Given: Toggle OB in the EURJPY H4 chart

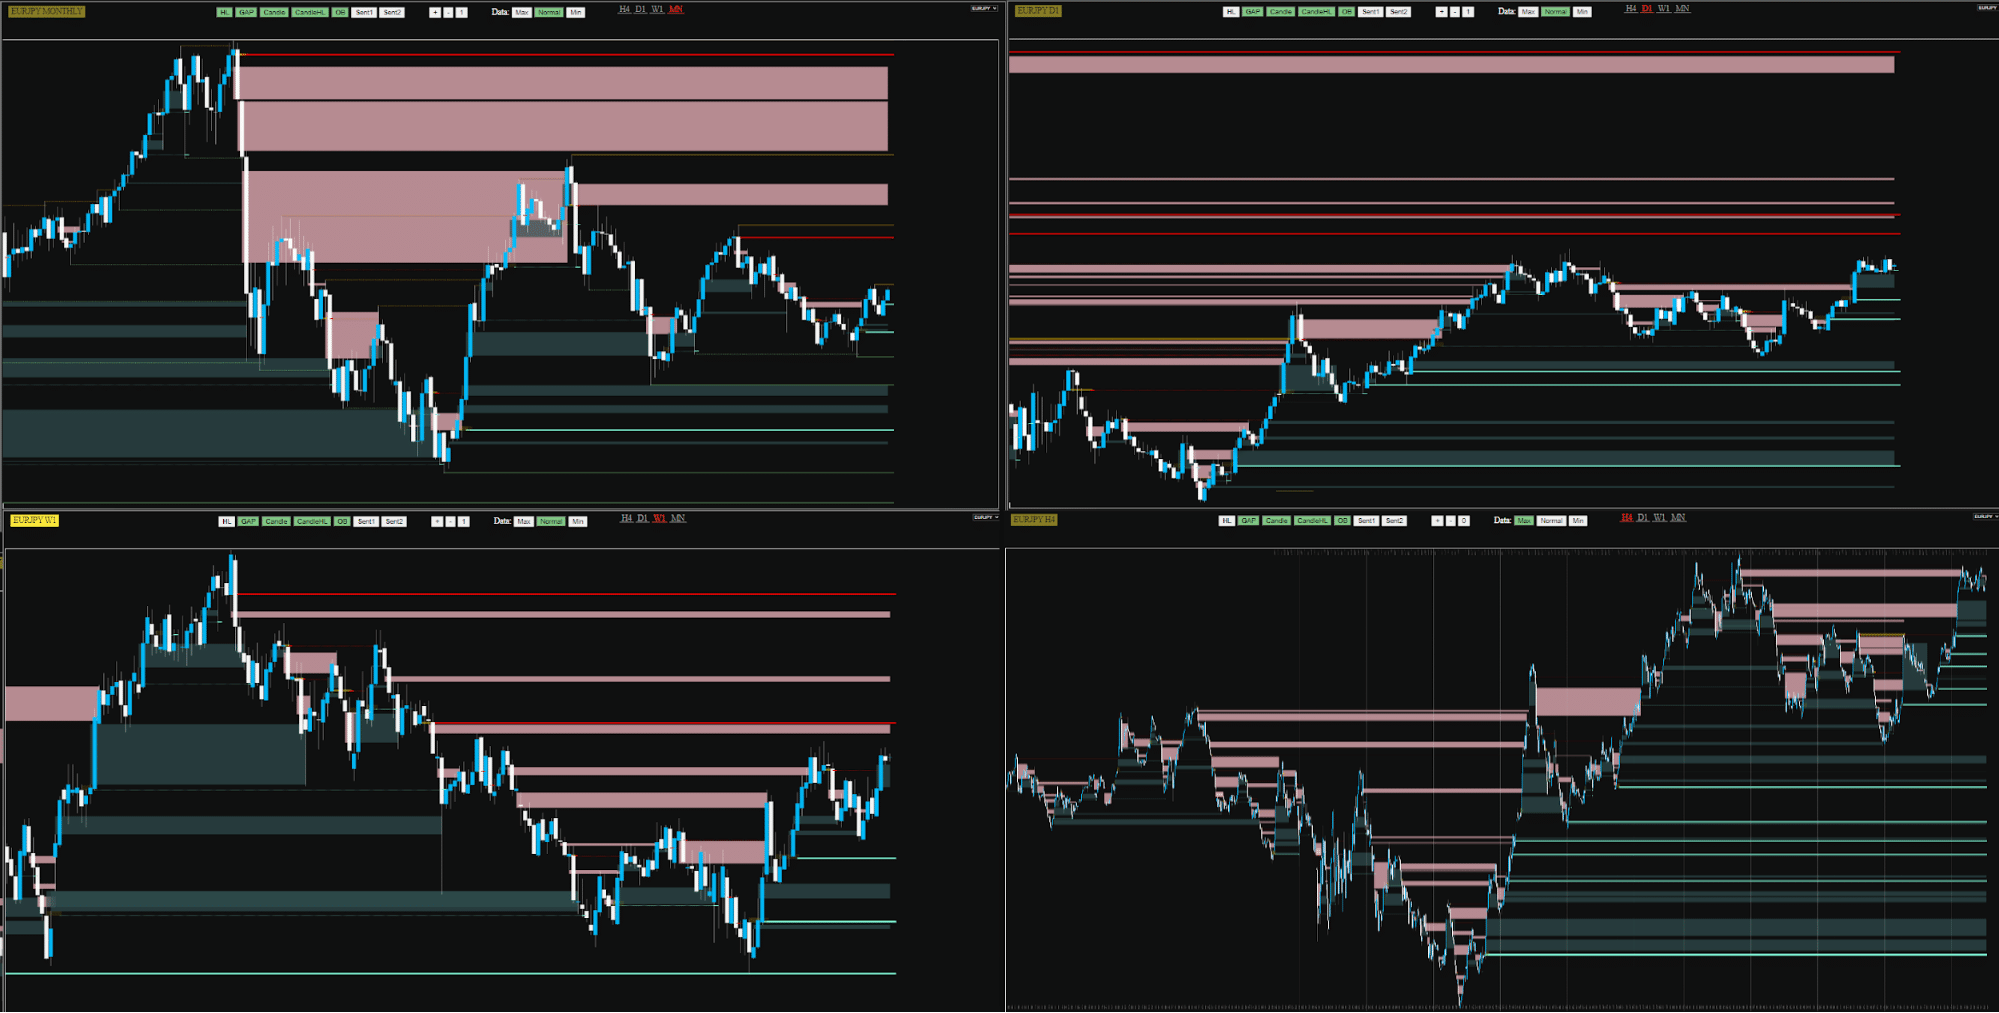Looking at the screenshot, I should [1342, 521].
